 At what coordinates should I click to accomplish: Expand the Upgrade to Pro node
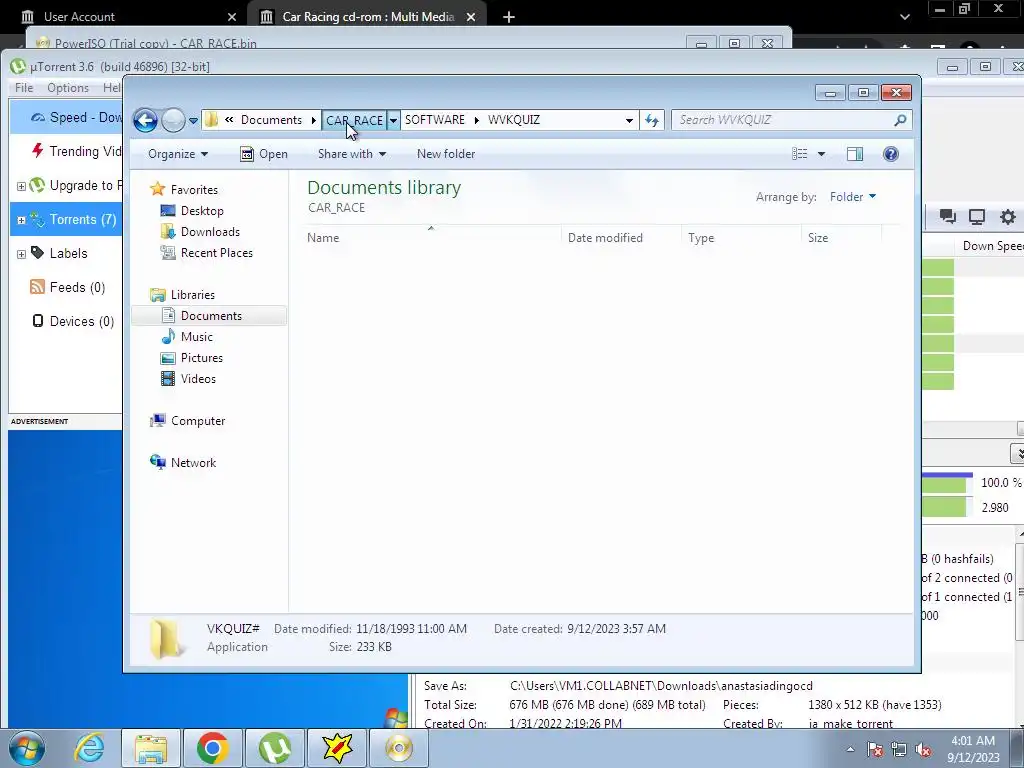[21, 186]
